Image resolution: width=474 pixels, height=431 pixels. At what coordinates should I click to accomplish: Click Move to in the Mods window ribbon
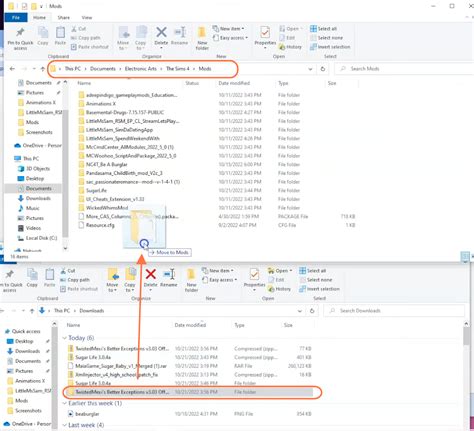point(123,38)
